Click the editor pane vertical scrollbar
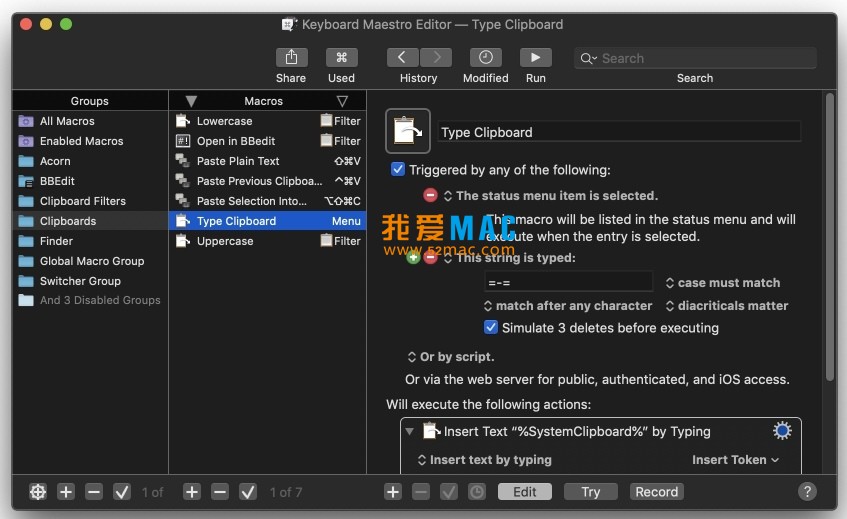Image resolution: width=847 pixels, height=519 pixels. (x=830, y=238)
